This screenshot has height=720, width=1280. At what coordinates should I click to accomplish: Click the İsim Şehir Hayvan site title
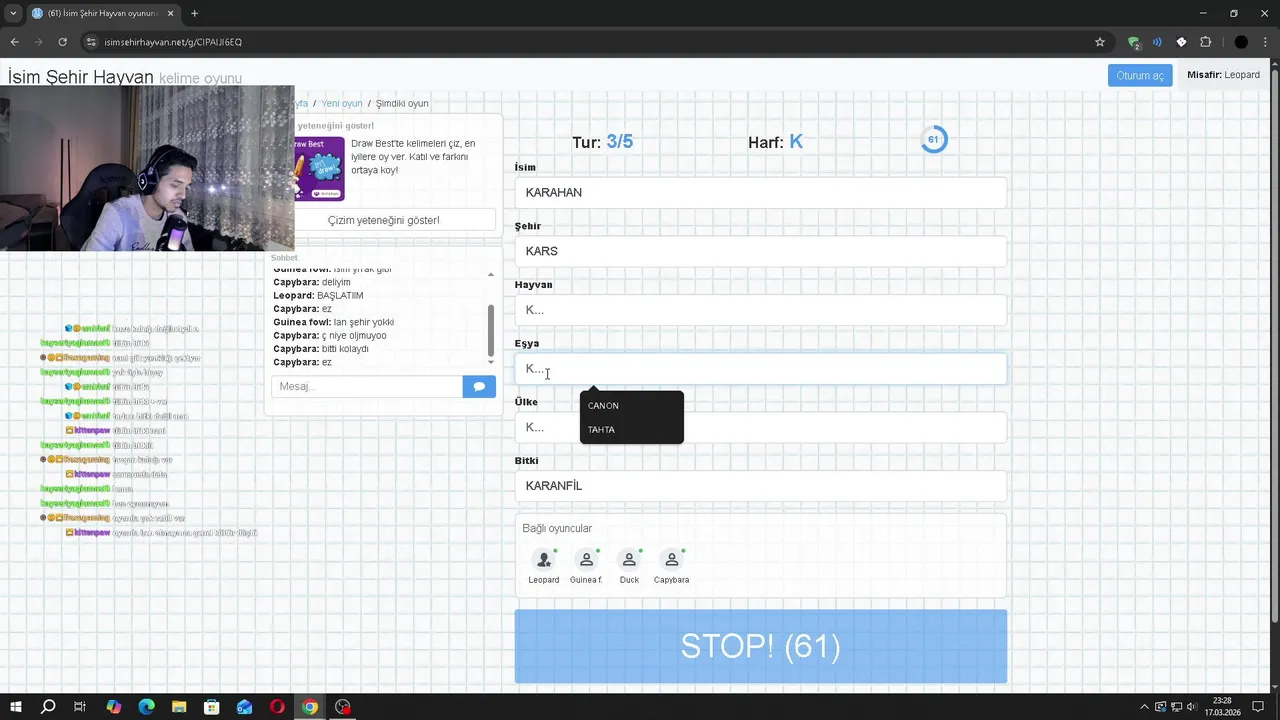point(81,77)
